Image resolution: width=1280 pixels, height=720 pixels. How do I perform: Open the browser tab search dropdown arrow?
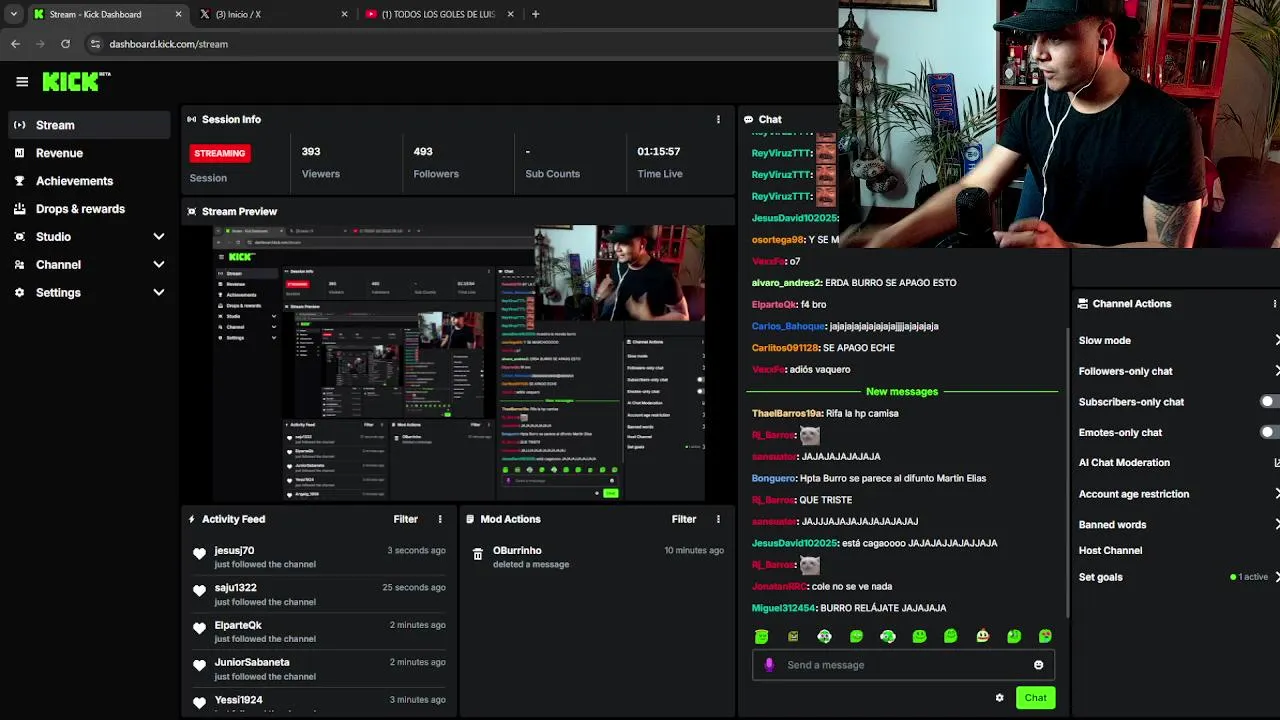(13, 14)
